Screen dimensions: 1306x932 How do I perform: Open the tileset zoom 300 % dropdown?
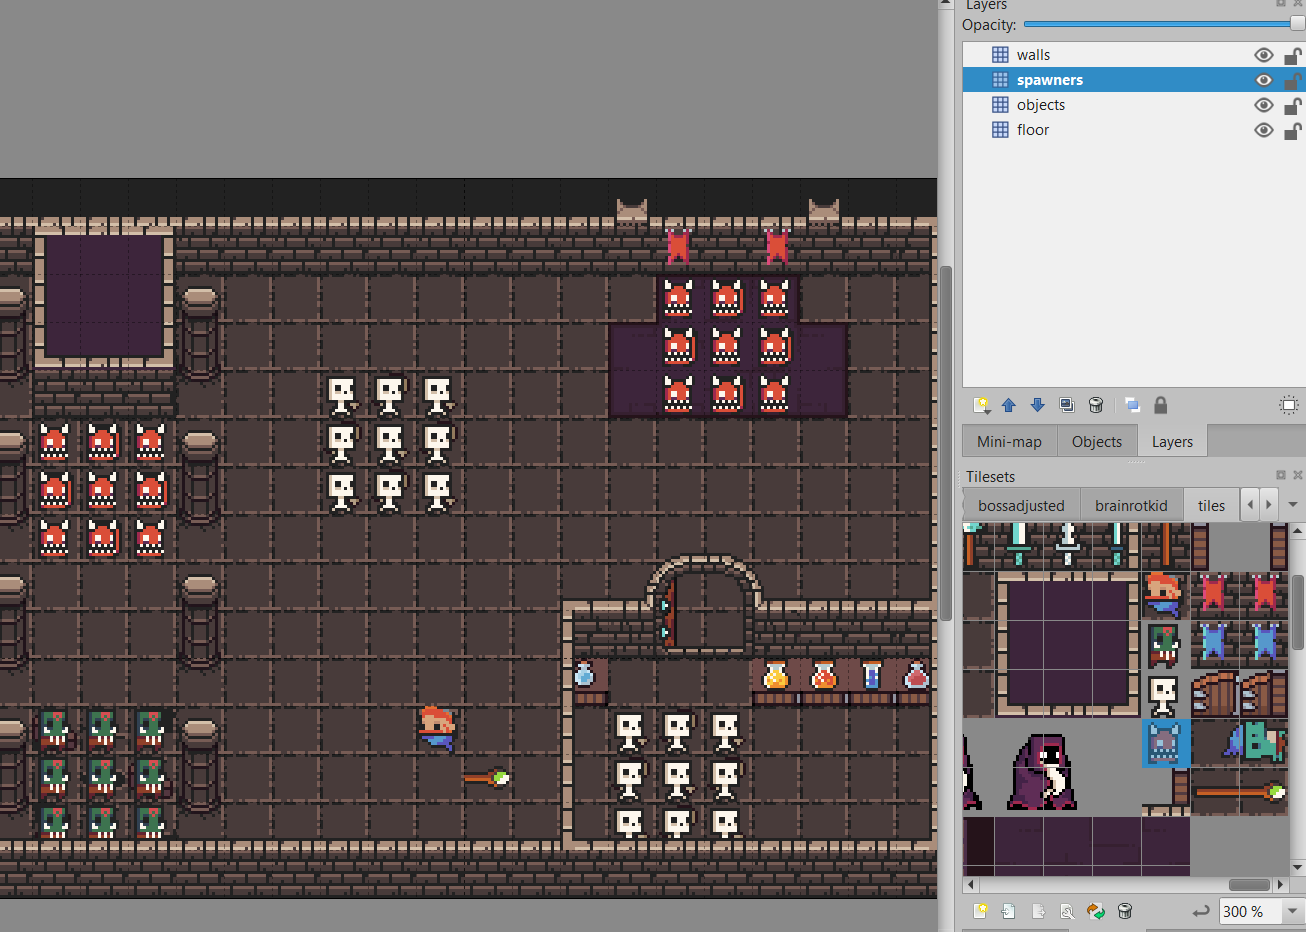pyautogui.click(x=1292, y=911)
